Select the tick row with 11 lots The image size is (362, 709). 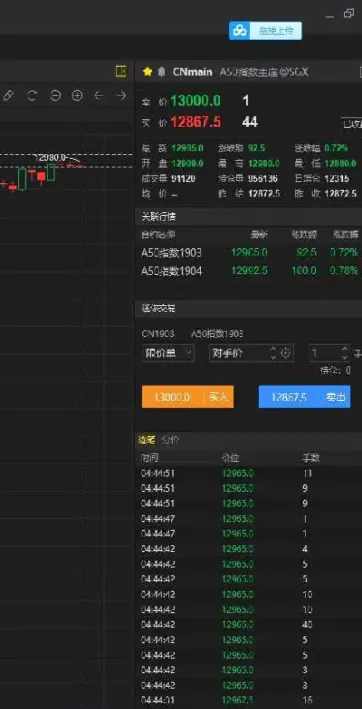[x=250, y=473]
